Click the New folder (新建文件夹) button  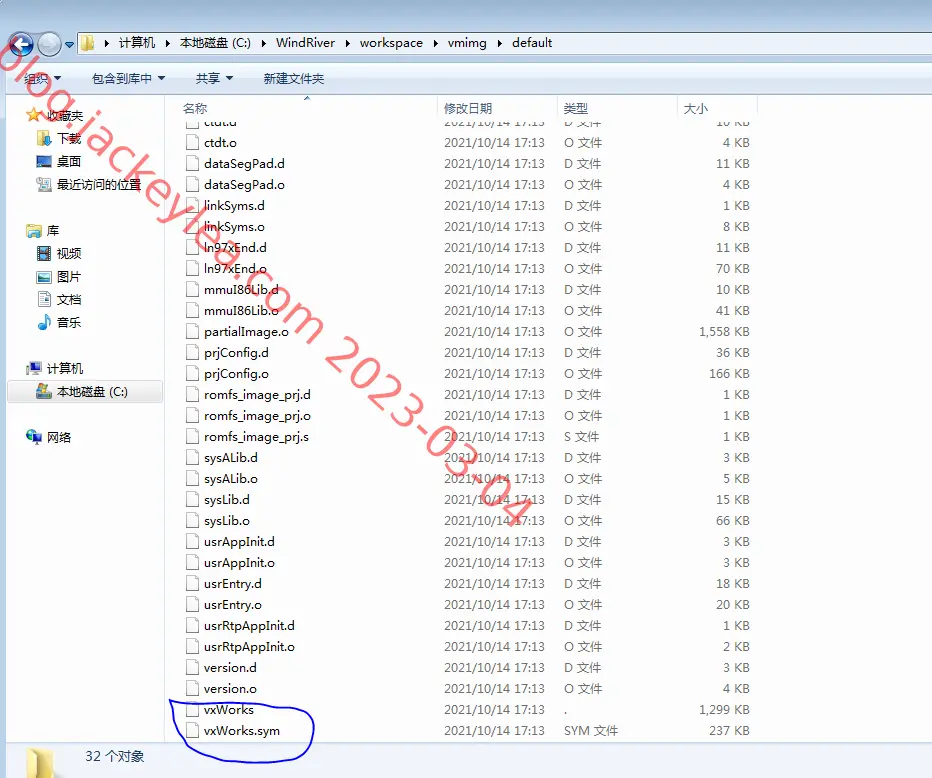click(294, 78)
